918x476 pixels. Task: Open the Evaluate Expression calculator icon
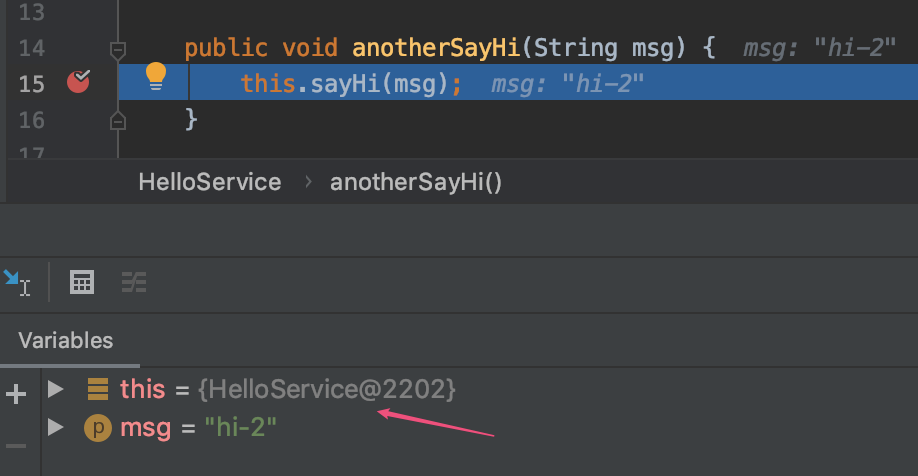coord(82,283)
